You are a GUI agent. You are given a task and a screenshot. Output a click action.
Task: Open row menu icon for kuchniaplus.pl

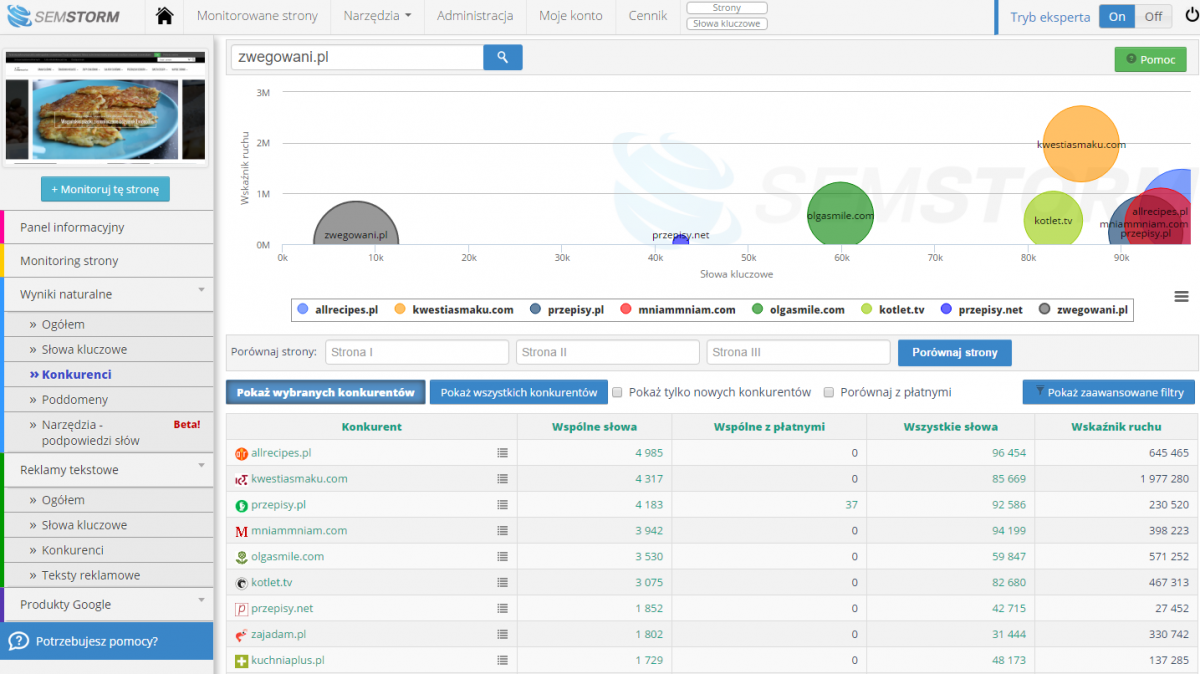[503, 661]
